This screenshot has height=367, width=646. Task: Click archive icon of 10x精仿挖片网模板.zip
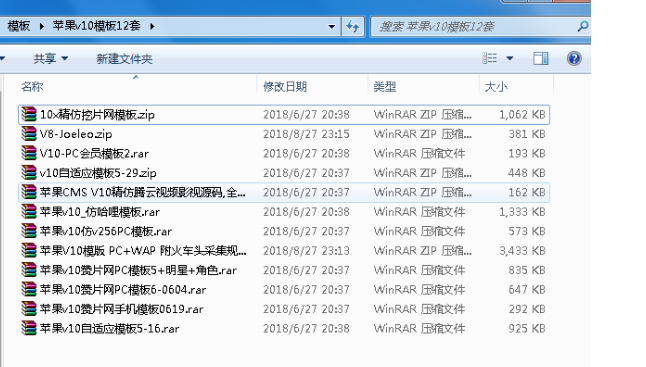pyautogui.click(x=29, y=115)
